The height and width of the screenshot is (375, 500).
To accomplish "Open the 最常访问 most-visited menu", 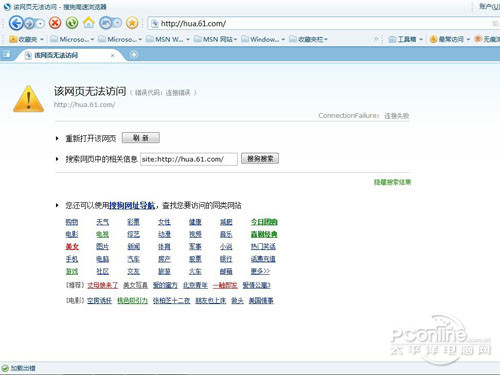I will 450,39.
